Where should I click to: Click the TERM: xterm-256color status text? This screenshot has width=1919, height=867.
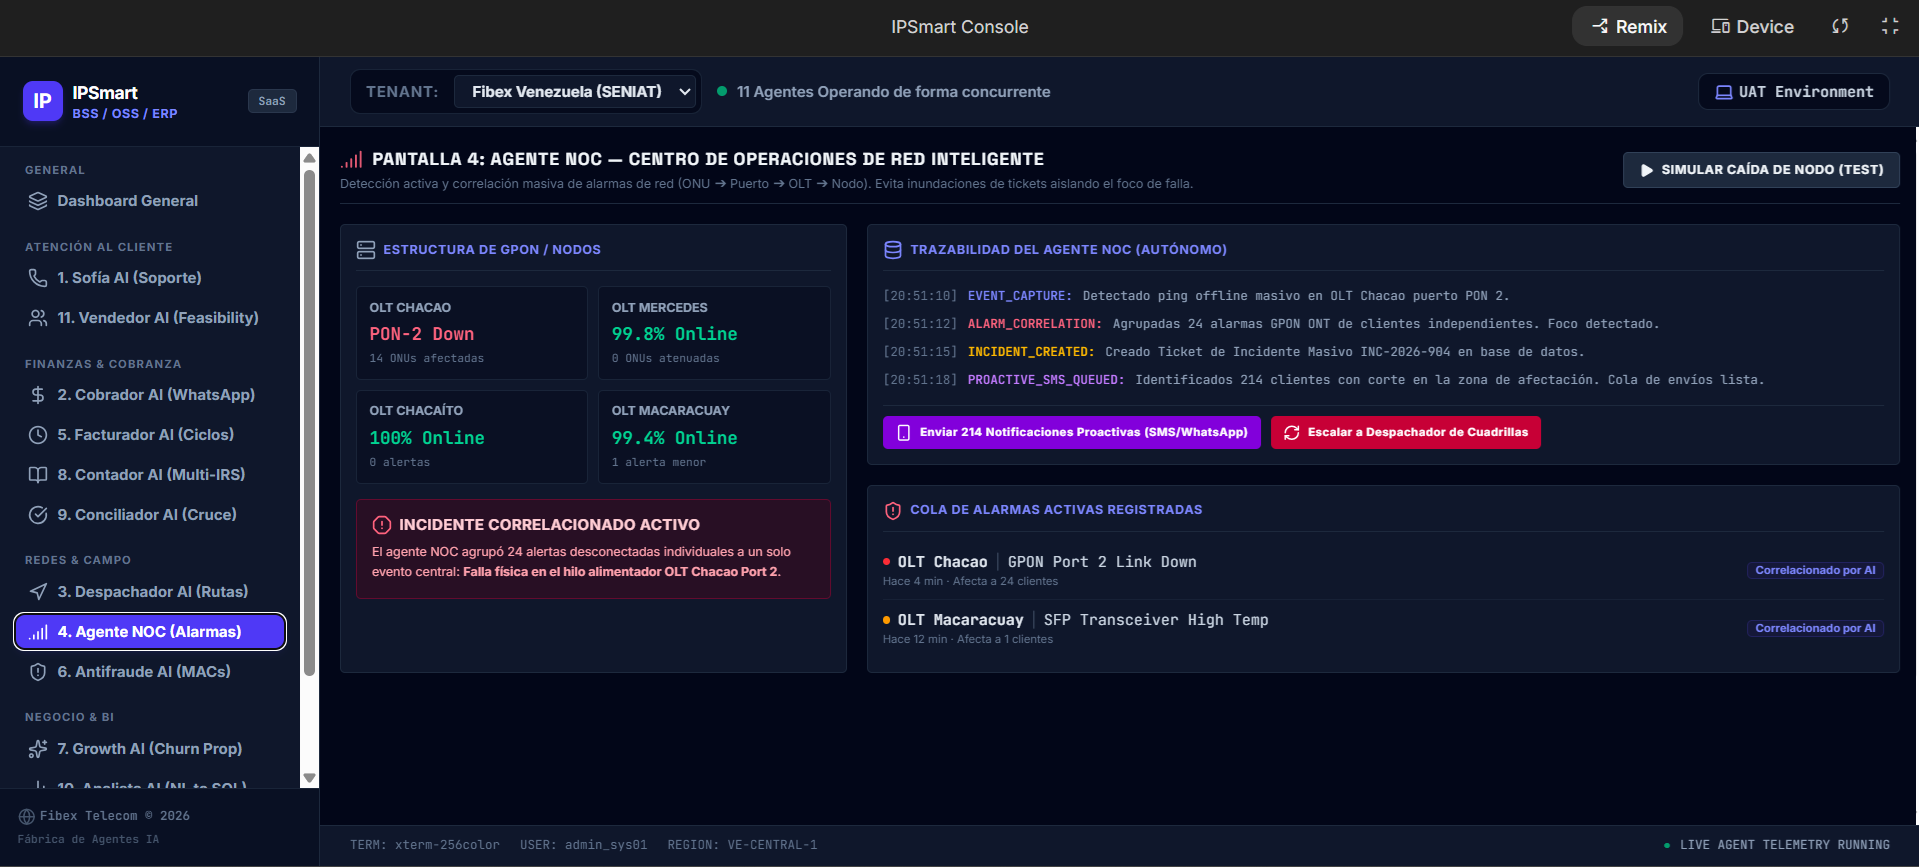[x=425, y=845]
